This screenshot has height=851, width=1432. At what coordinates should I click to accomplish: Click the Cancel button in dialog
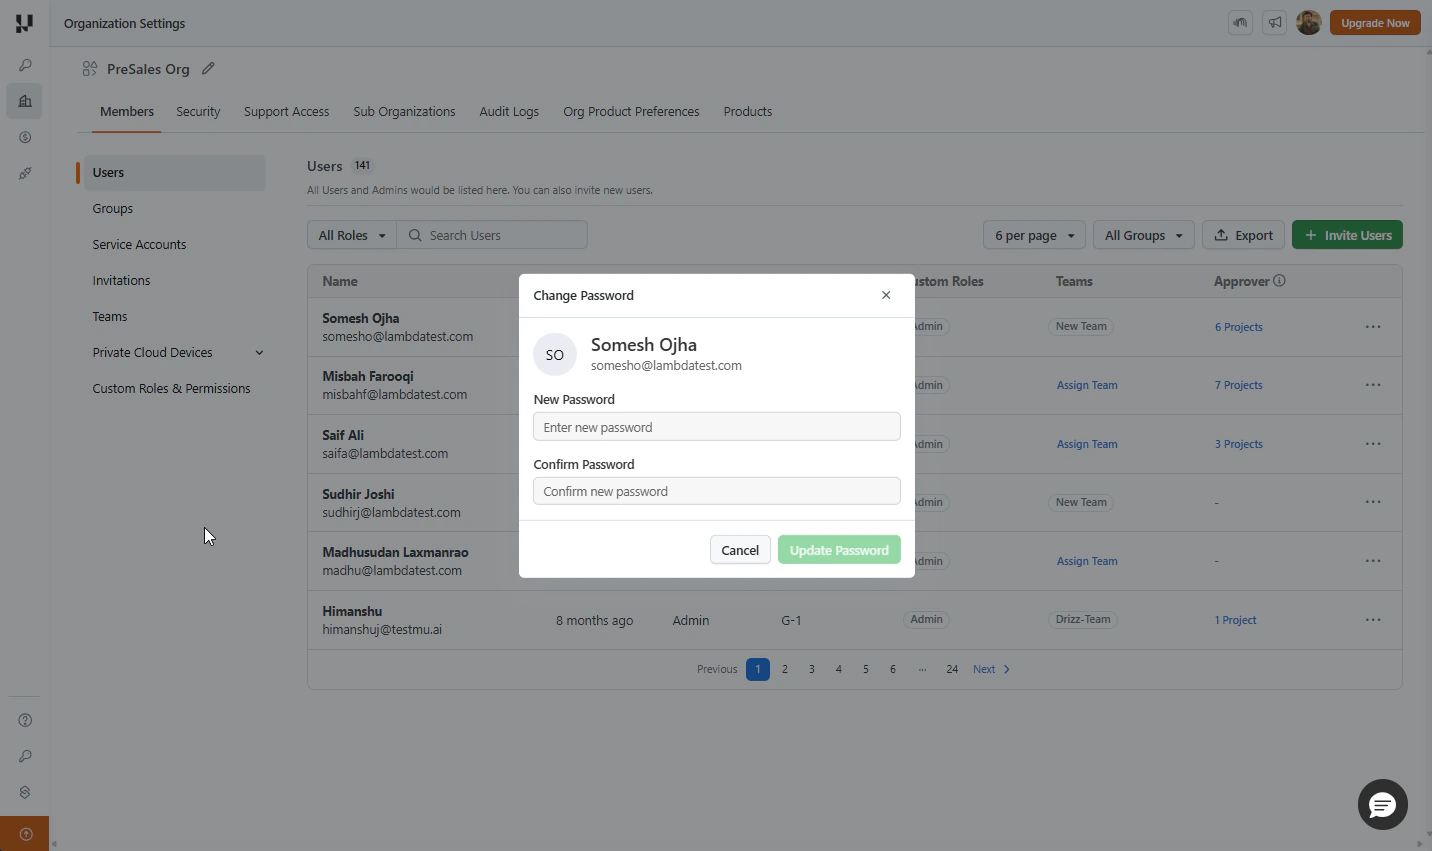pyautogui.click(x=740, y=550)
